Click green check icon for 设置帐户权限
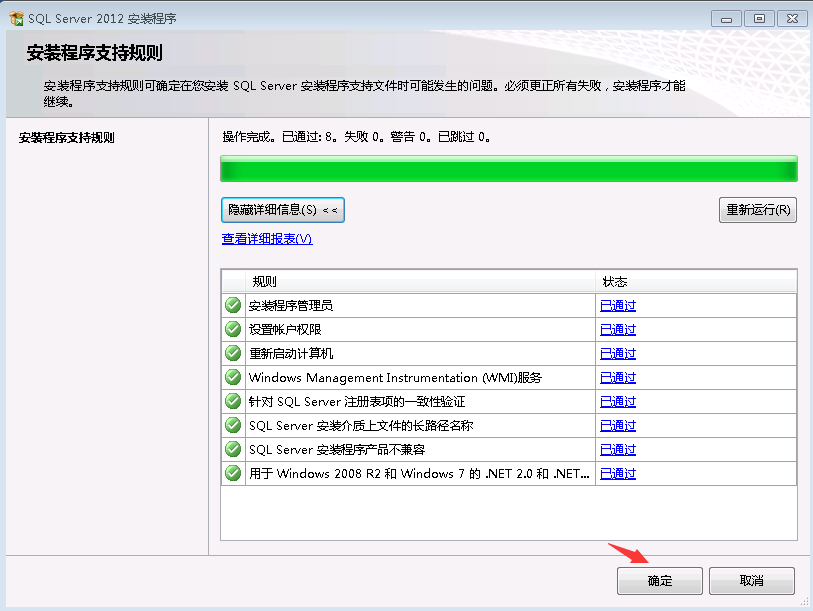 click(233, 329)
